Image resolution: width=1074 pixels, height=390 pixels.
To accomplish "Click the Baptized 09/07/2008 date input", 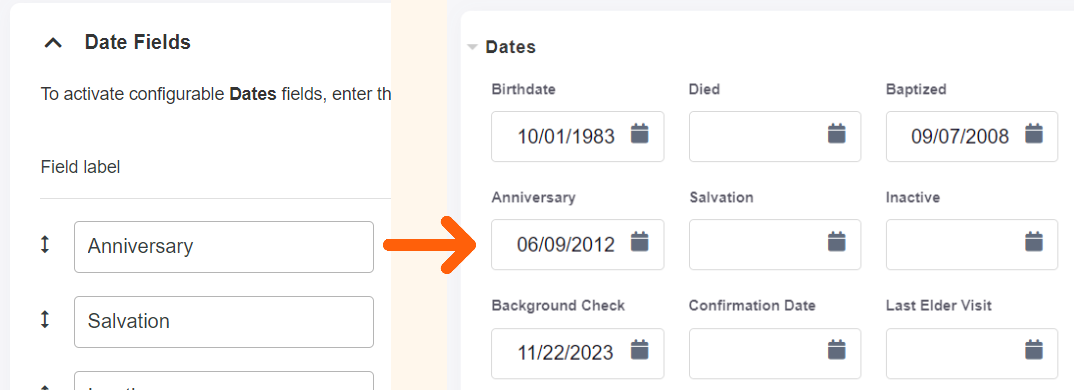I will coord(972,136).
